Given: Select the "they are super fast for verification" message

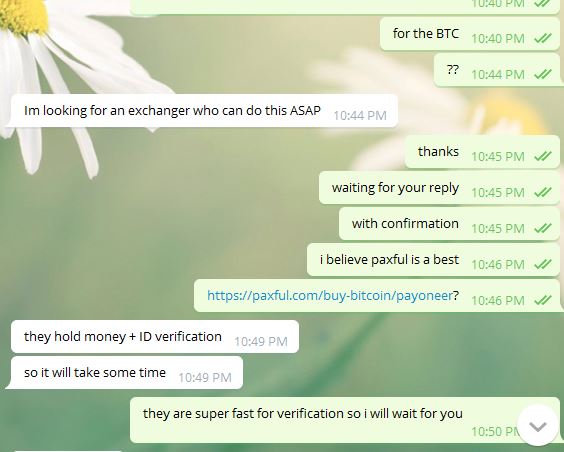Looking at the screenshot, I should pyautogui.click(x=345, y=420).
